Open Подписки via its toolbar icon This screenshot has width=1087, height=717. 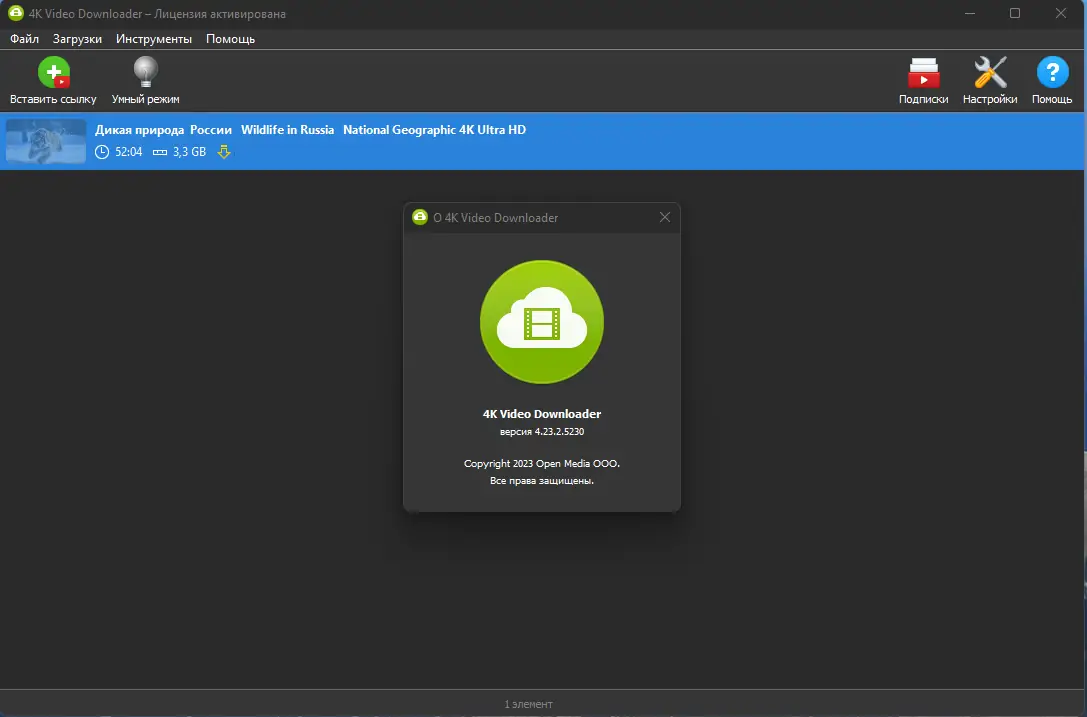922,72
